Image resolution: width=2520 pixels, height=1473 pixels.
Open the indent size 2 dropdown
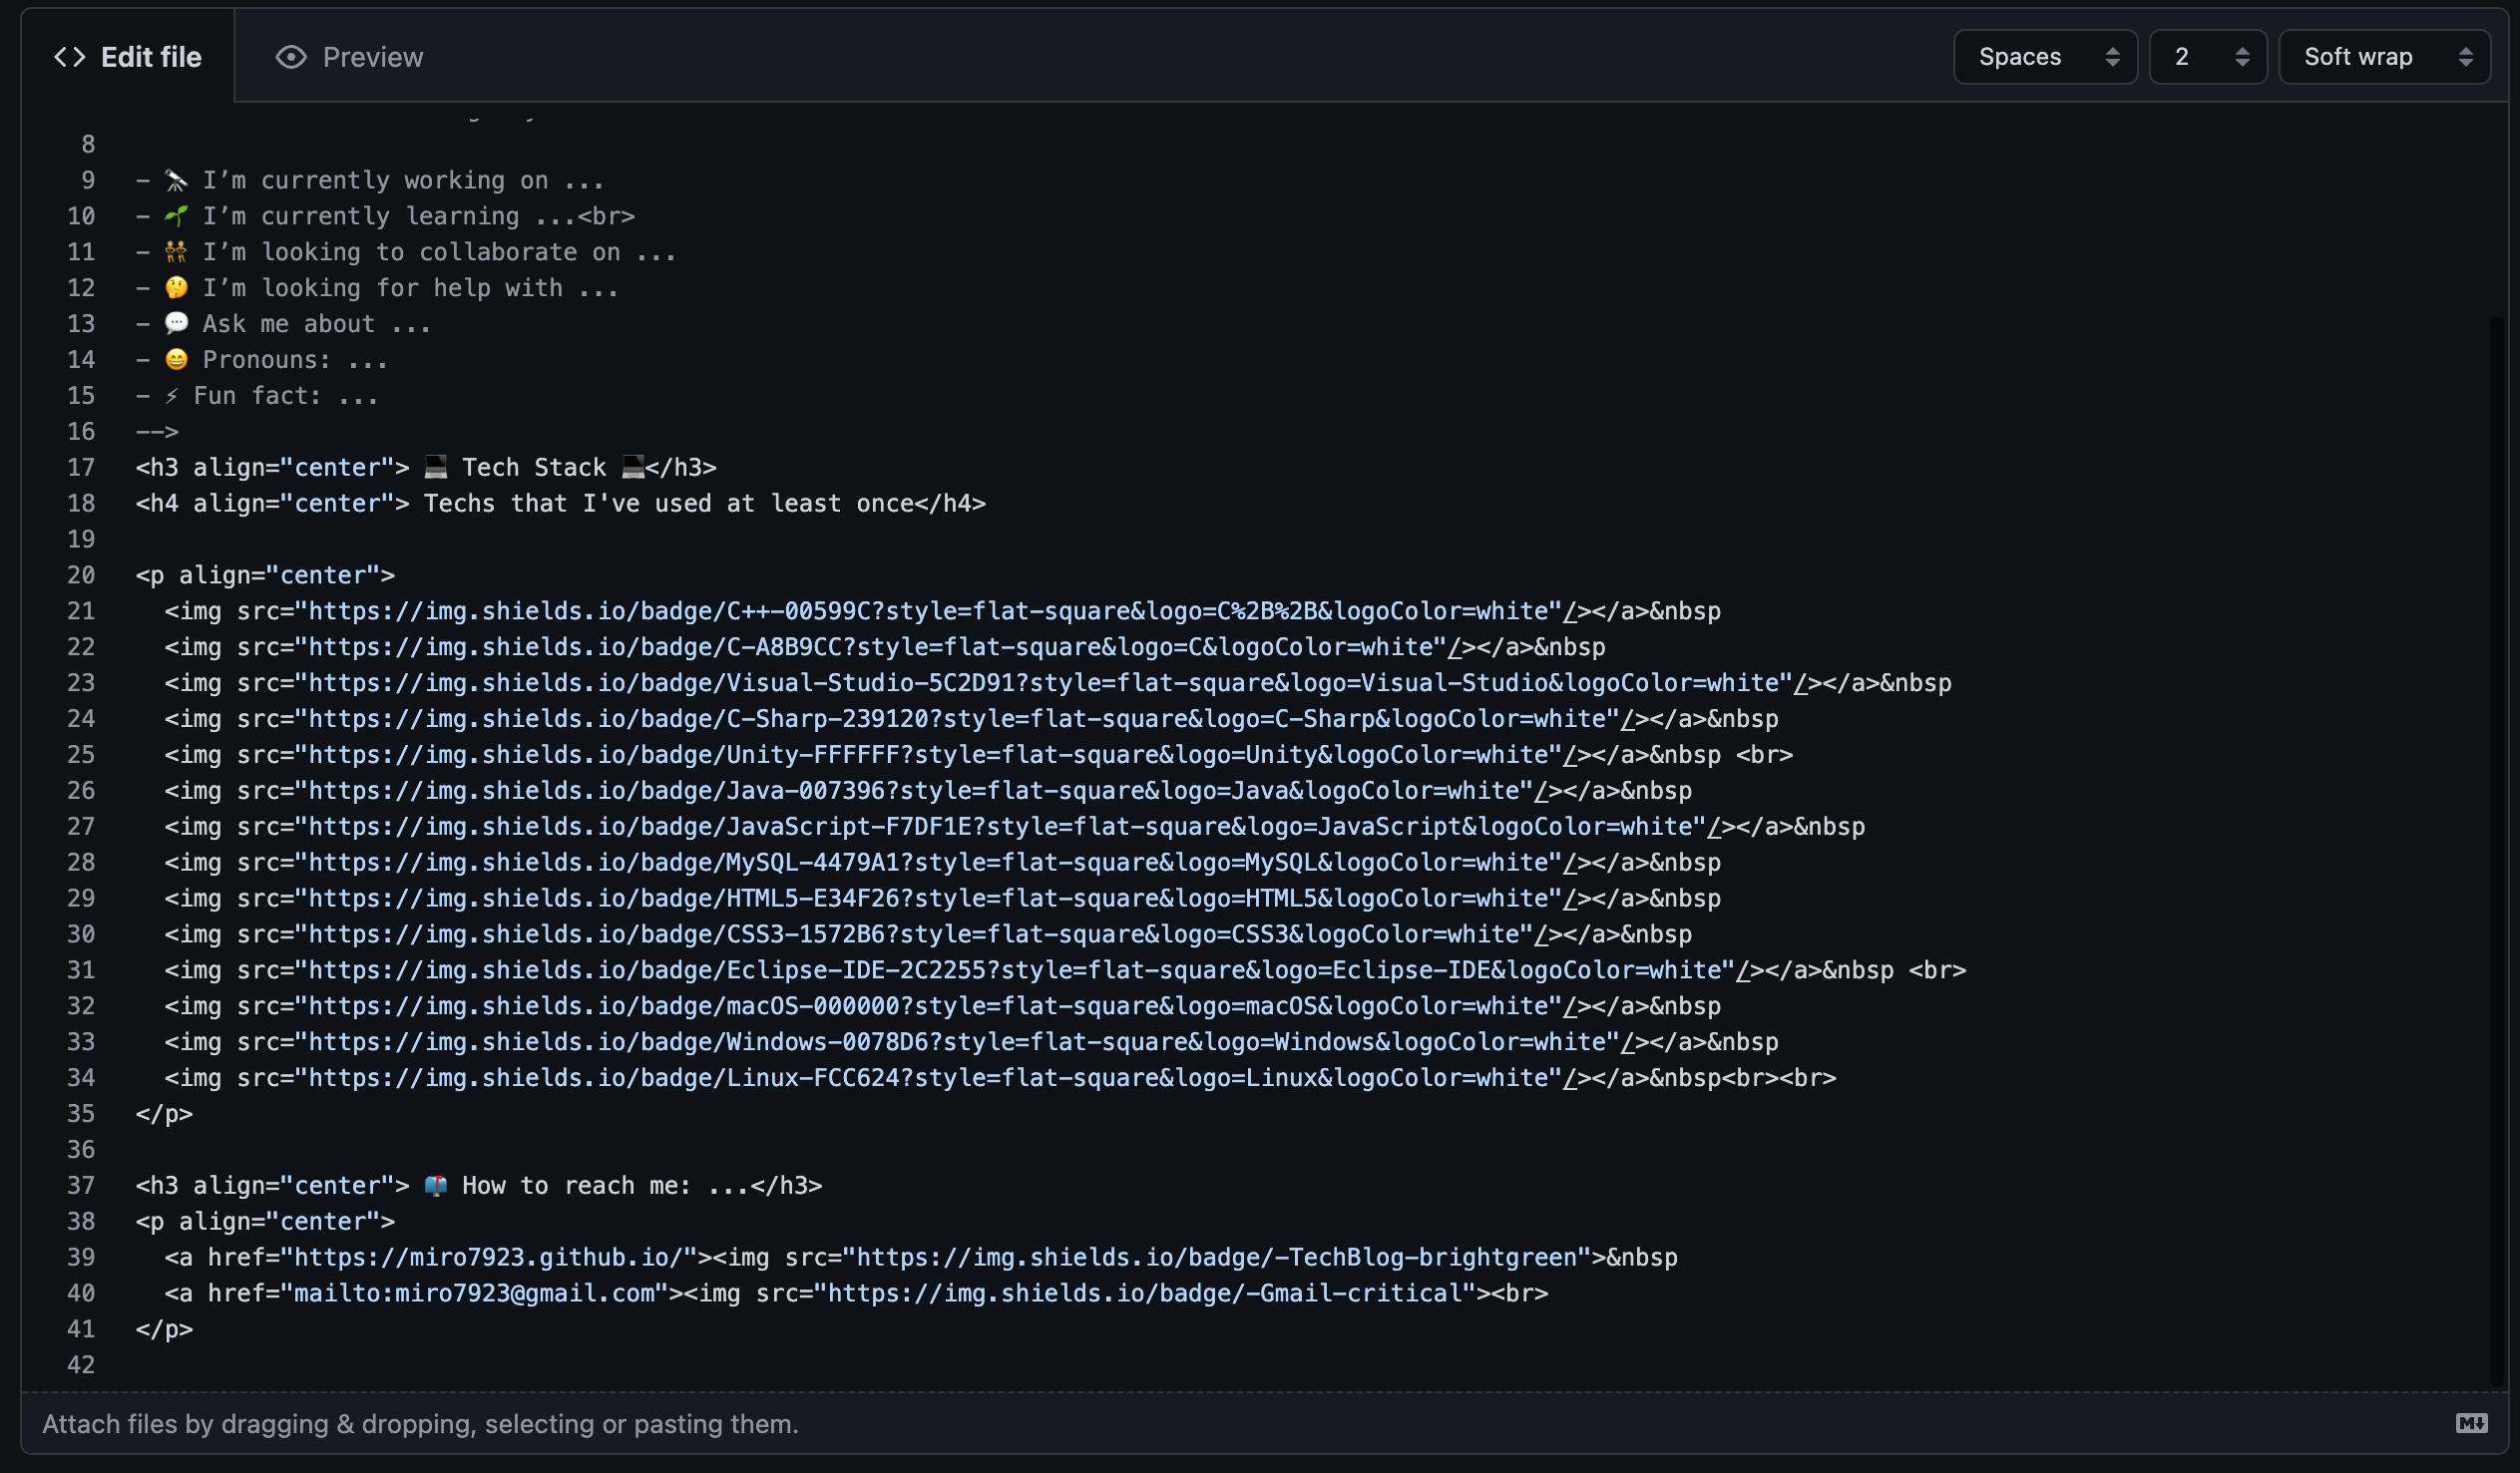click(2207, 57)
